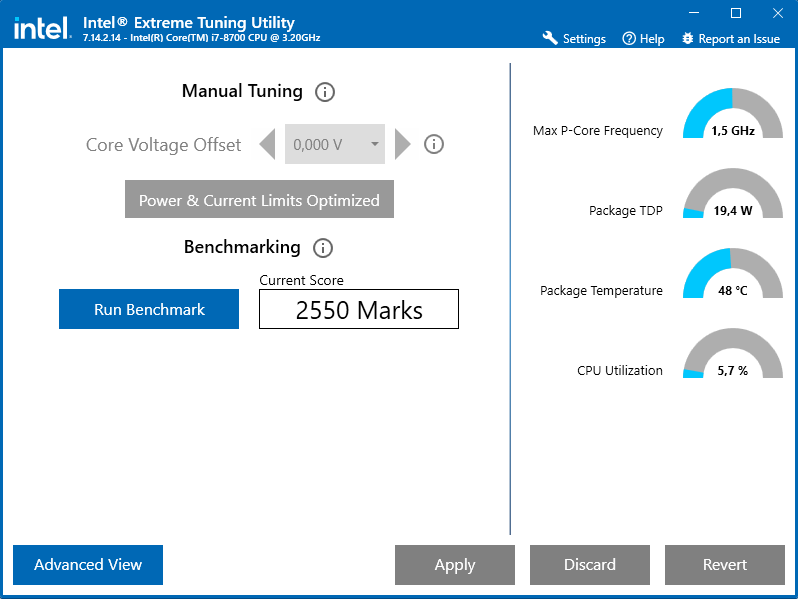Toggle the Power & Current Limits Optimized button

click(x=260, y=199)
